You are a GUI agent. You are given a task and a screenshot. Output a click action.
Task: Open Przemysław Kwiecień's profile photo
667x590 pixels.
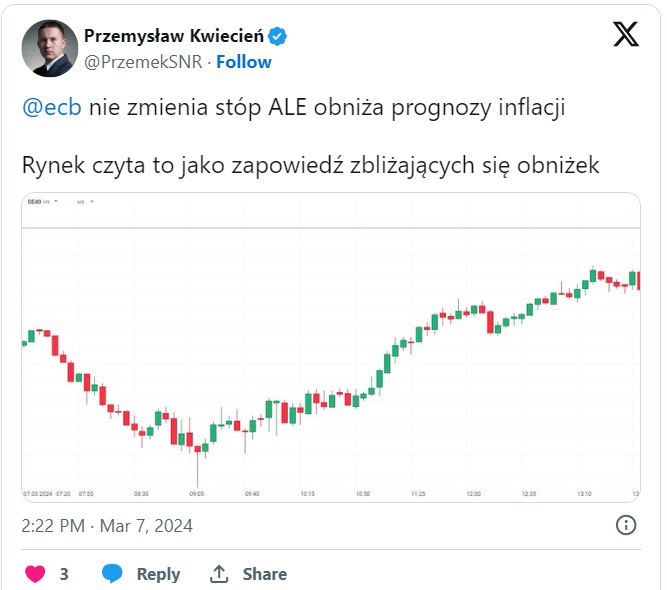(50, 48)
